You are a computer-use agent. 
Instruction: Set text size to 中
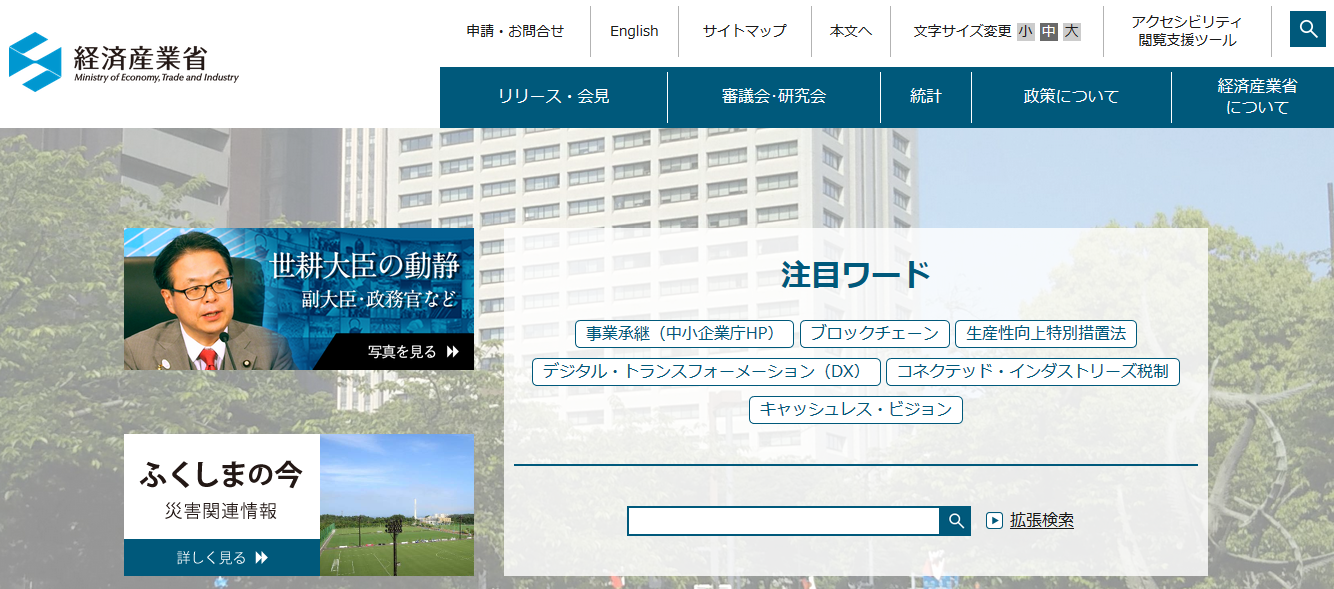1048,31
